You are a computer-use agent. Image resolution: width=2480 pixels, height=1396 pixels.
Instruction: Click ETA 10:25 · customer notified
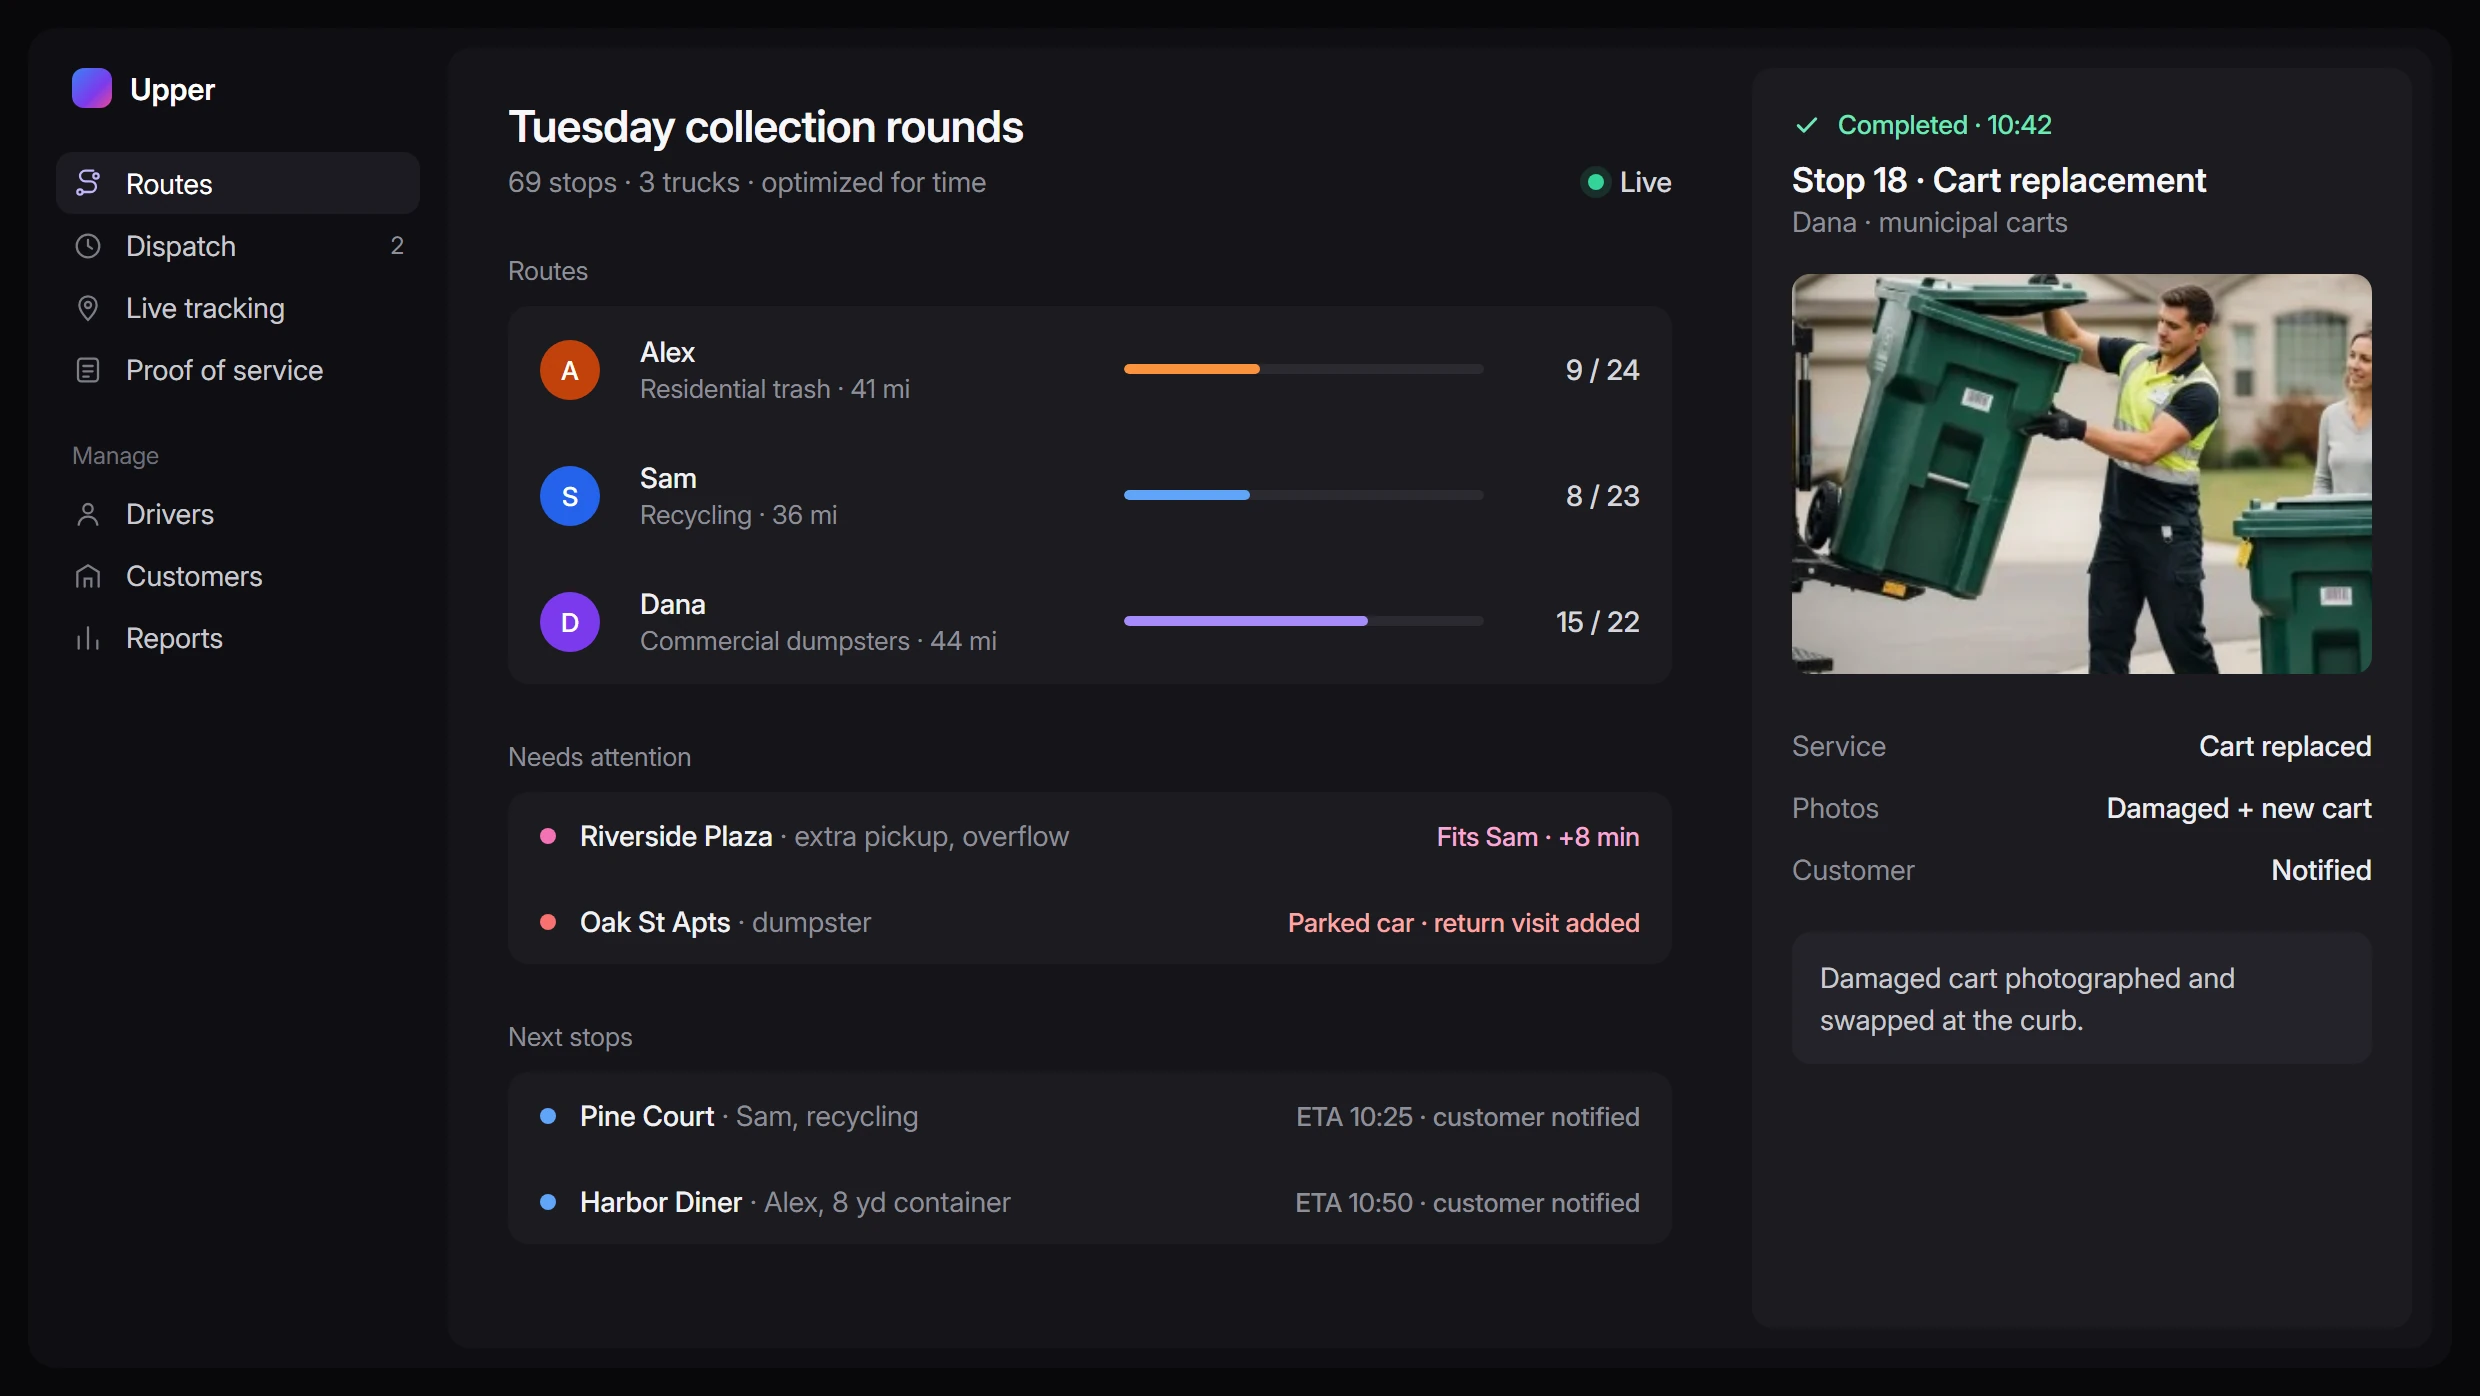(x=1467, y=1117)
